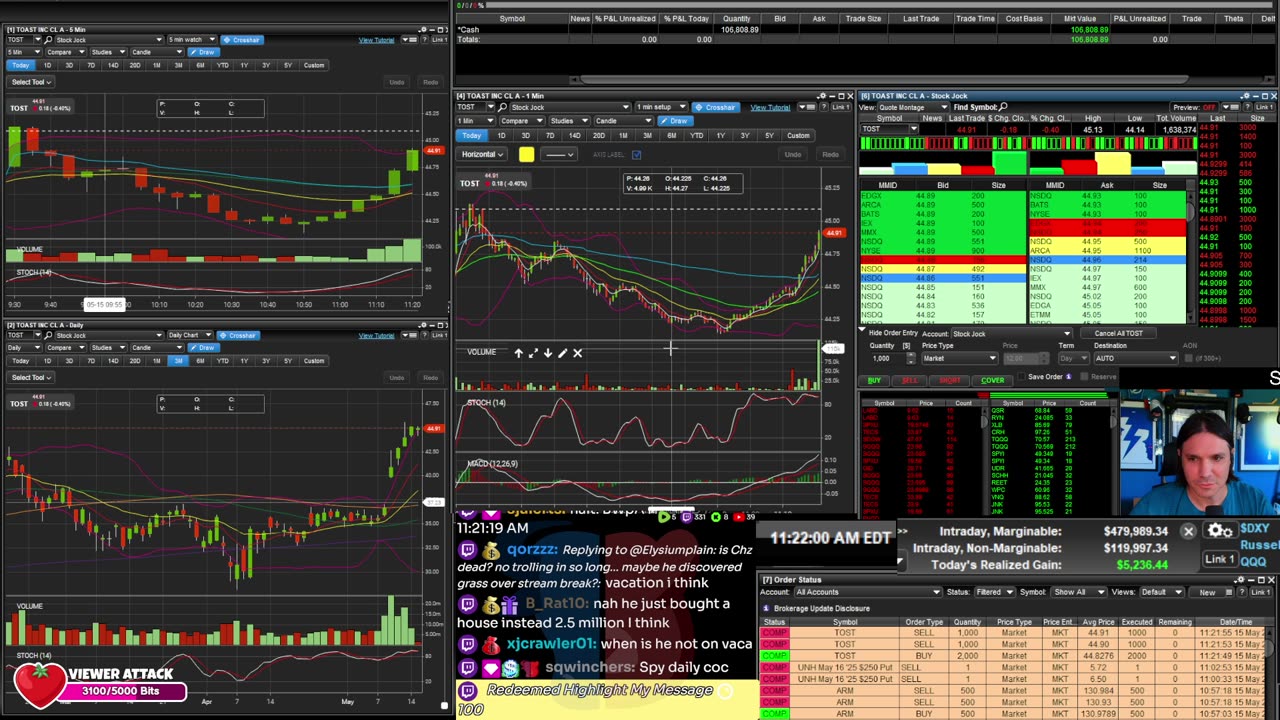Close the balances overlay with the X icon

[1188, 531]
